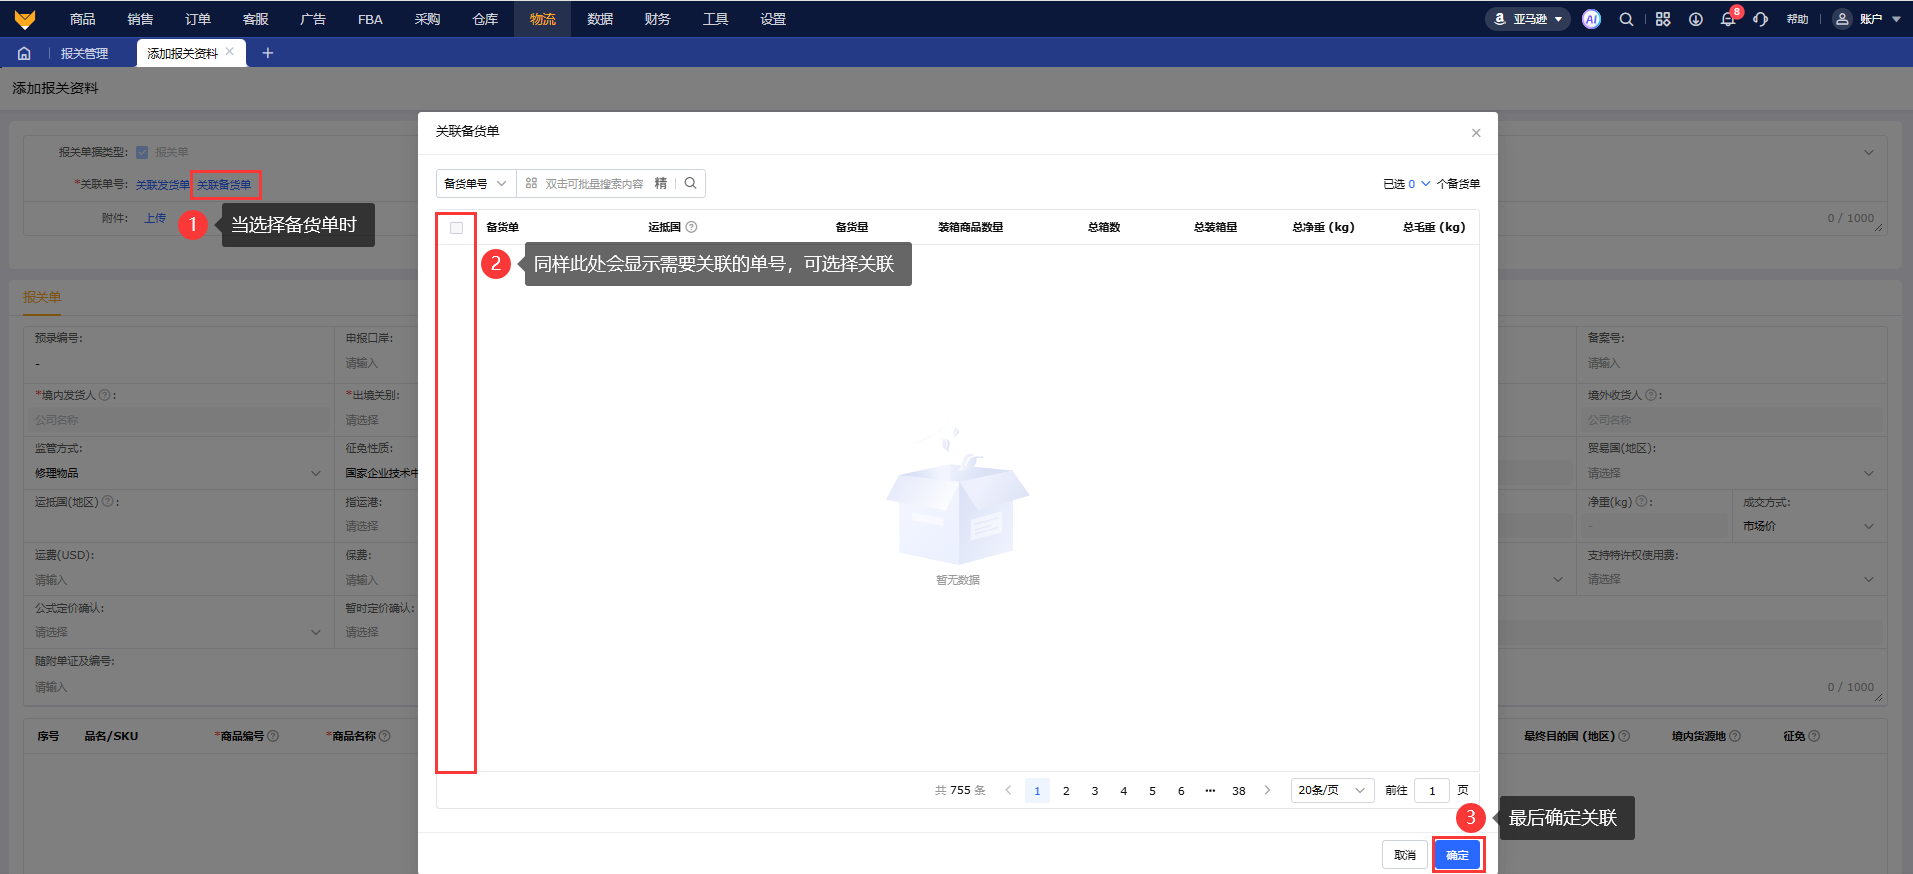
Task: Click the 关联备货单 link
Action: click(224, 185)
